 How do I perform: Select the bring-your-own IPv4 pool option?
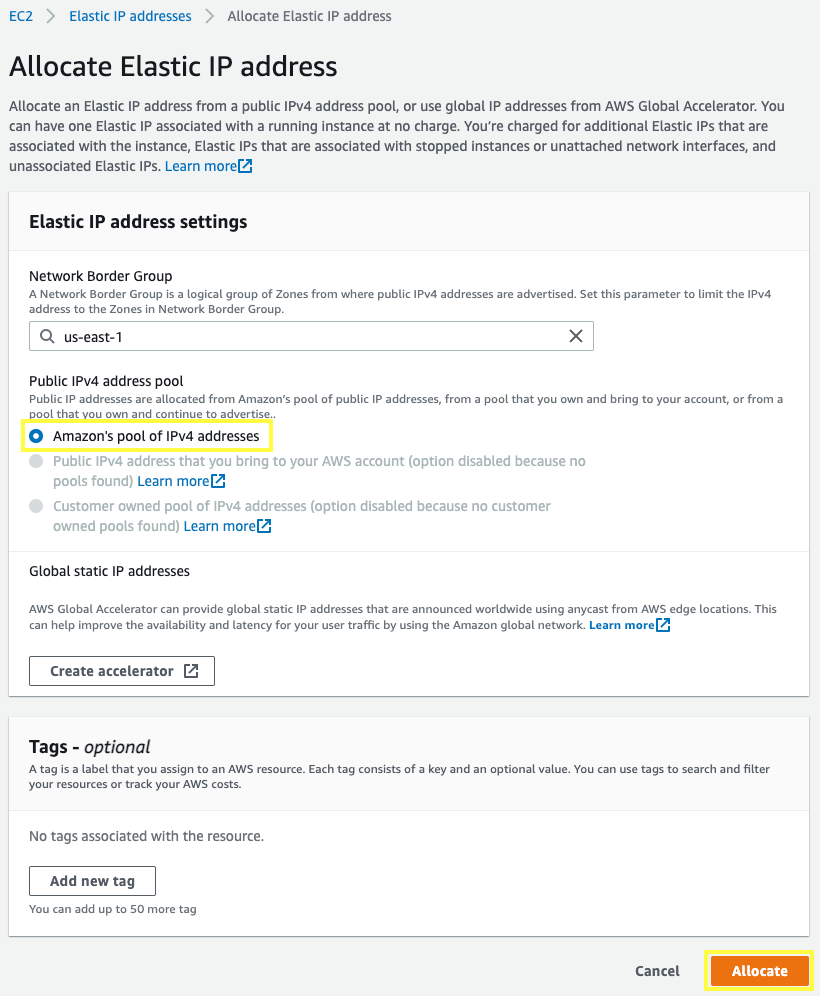point(36,461)
